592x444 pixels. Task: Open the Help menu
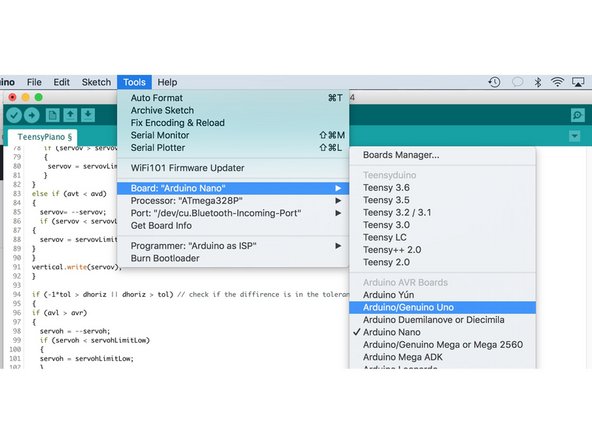[x=167, y=82]
